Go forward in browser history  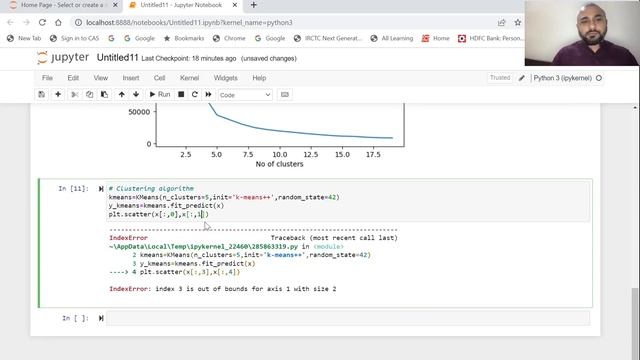point(26,22)
